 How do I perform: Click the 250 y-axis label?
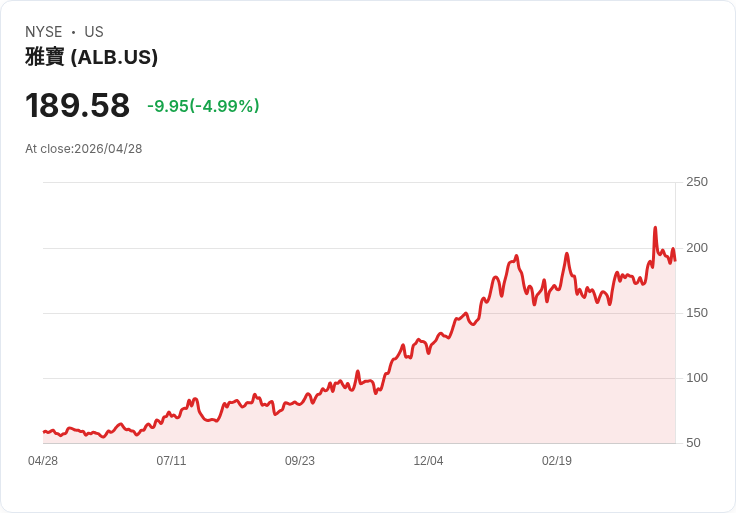point(697,182)
